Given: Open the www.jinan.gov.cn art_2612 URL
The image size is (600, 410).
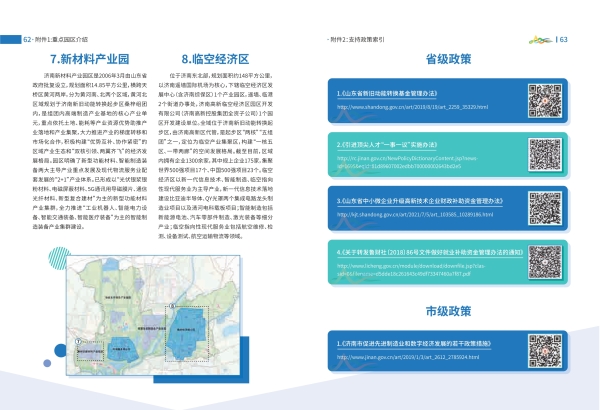Looking at the screenshot, I should 410,356.
